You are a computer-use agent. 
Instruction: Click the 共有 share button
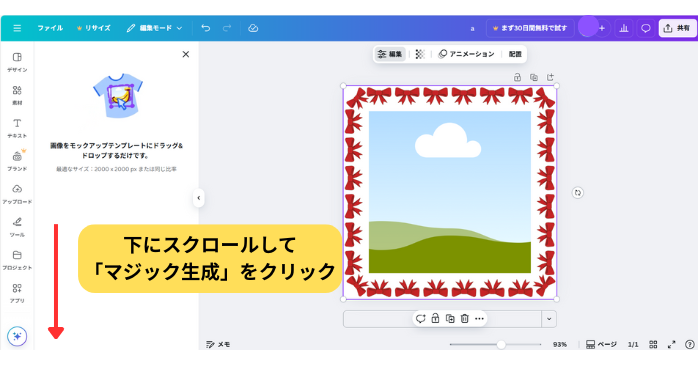coord(677,28)
